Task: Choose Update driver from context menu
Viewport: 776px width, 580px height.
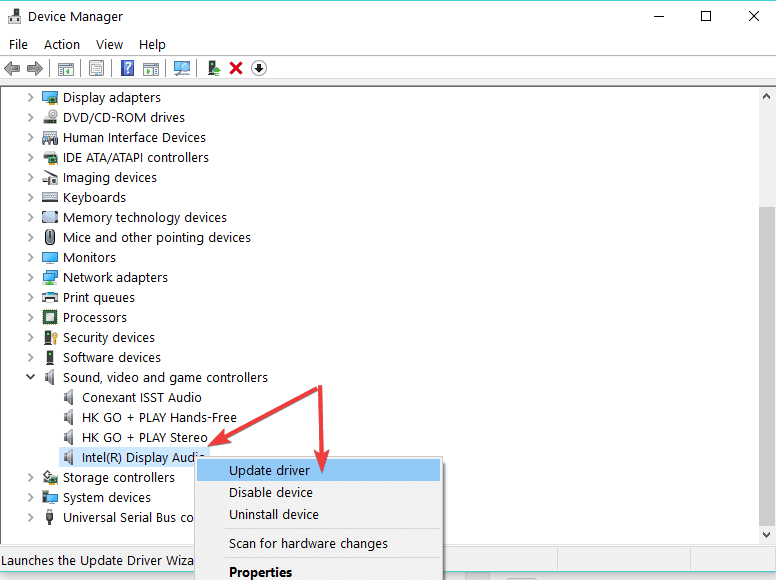Action: 318,470
